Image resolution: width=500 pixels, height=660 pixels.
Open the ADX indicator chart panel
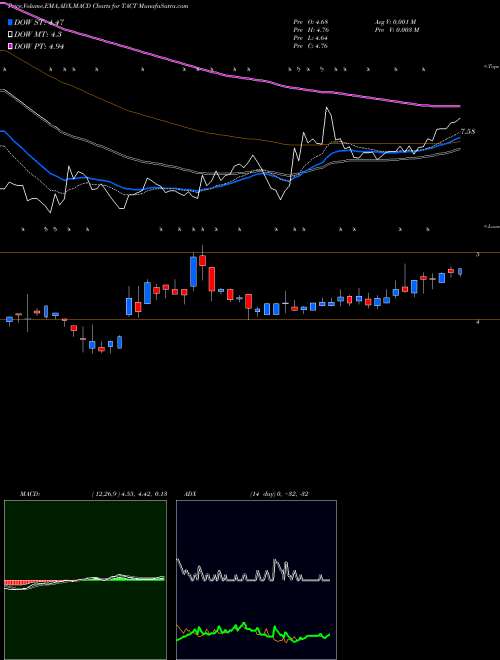[x=256, y=580]
